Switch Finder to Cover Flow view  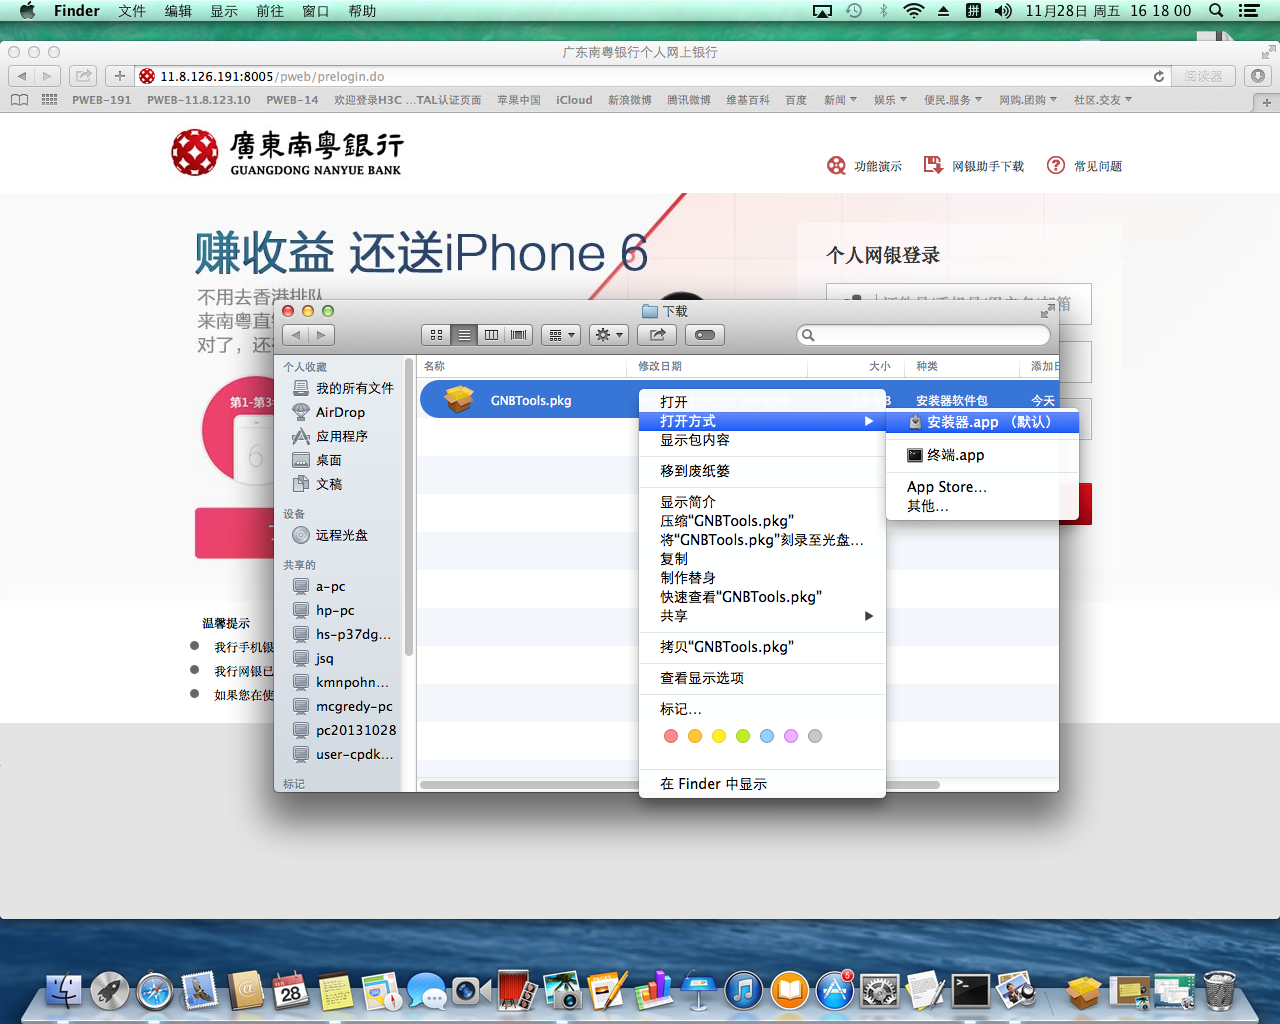click(519, 335)
